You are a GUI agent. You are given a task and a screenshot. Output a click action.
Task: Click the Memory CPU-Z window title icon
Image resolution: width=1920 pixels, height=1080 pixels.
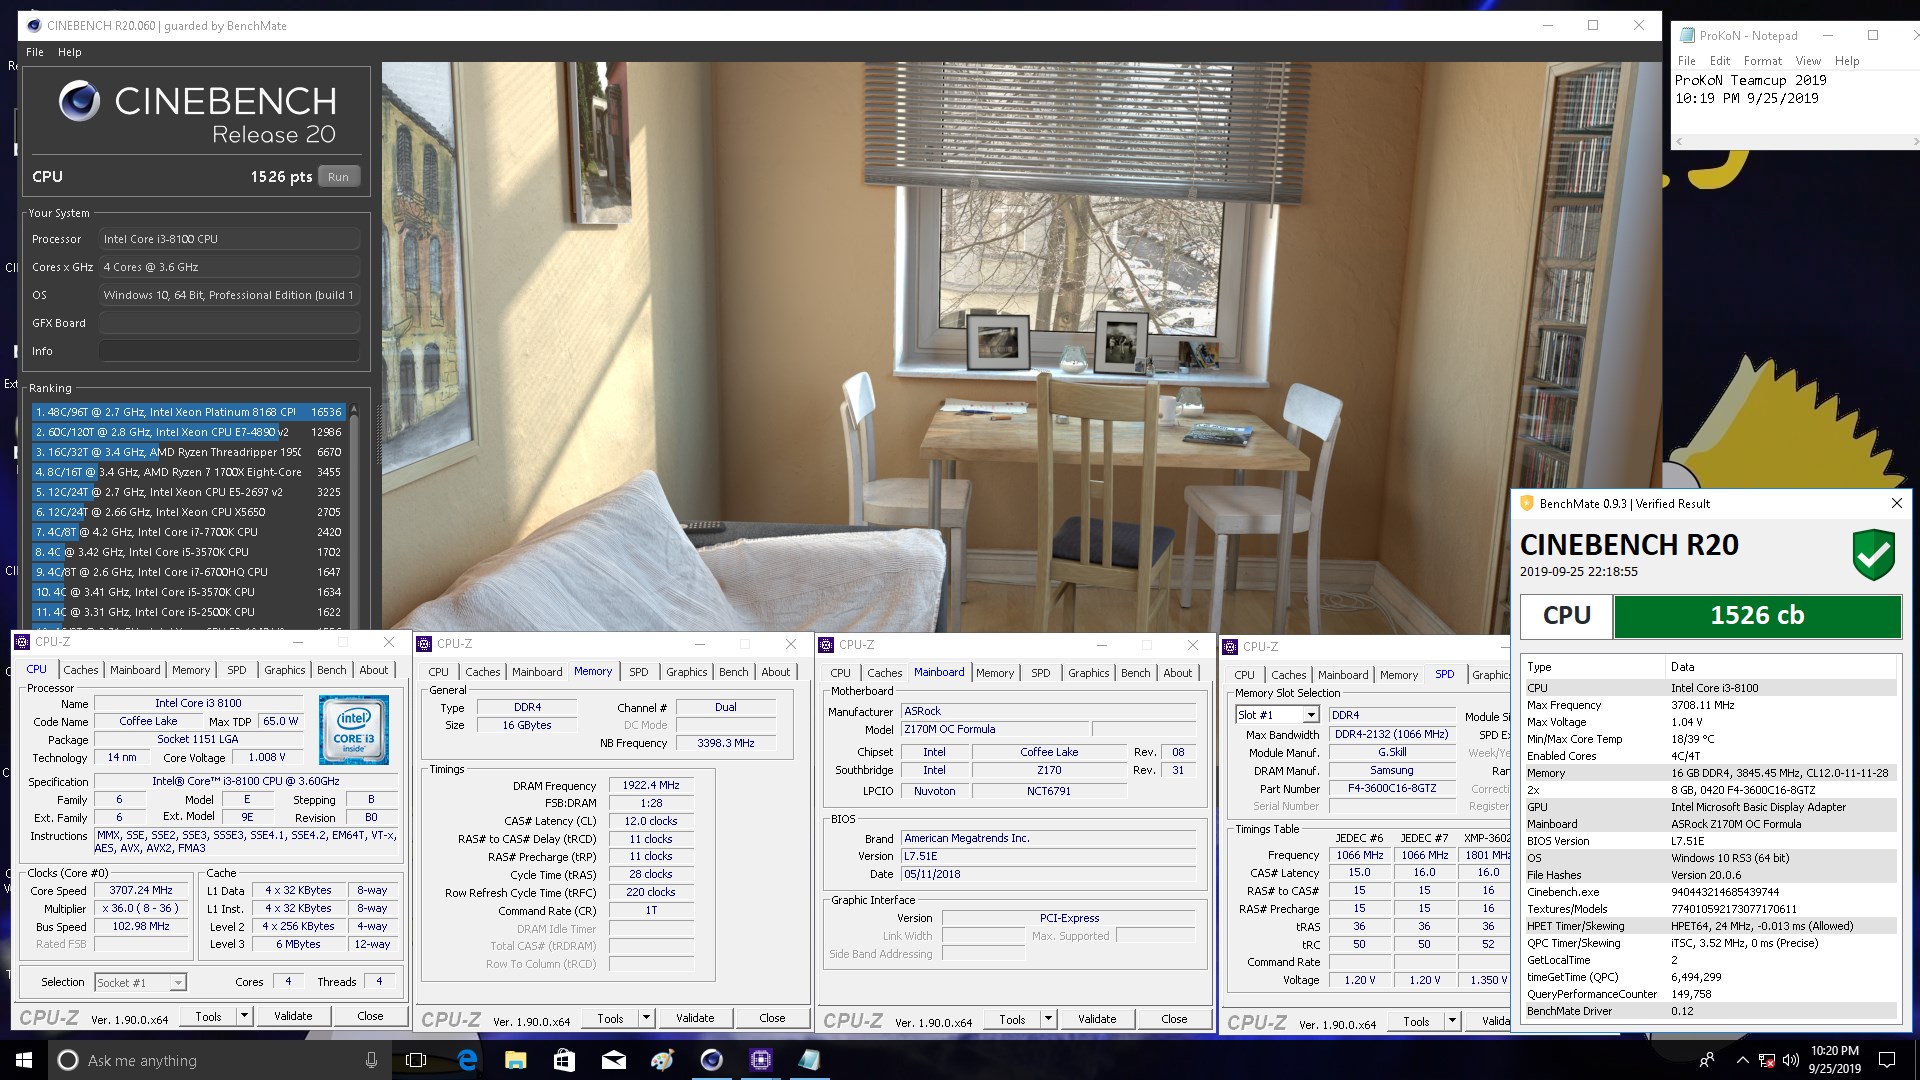tap(425, 644)
